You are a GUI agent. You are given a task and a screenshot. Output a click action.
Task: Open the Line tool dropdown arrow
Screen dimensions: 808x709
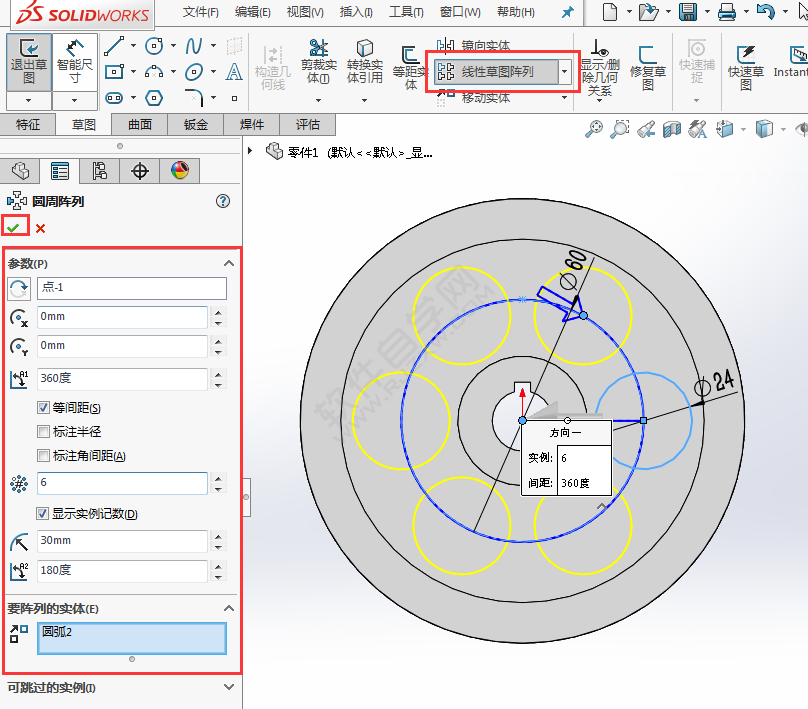133,45
